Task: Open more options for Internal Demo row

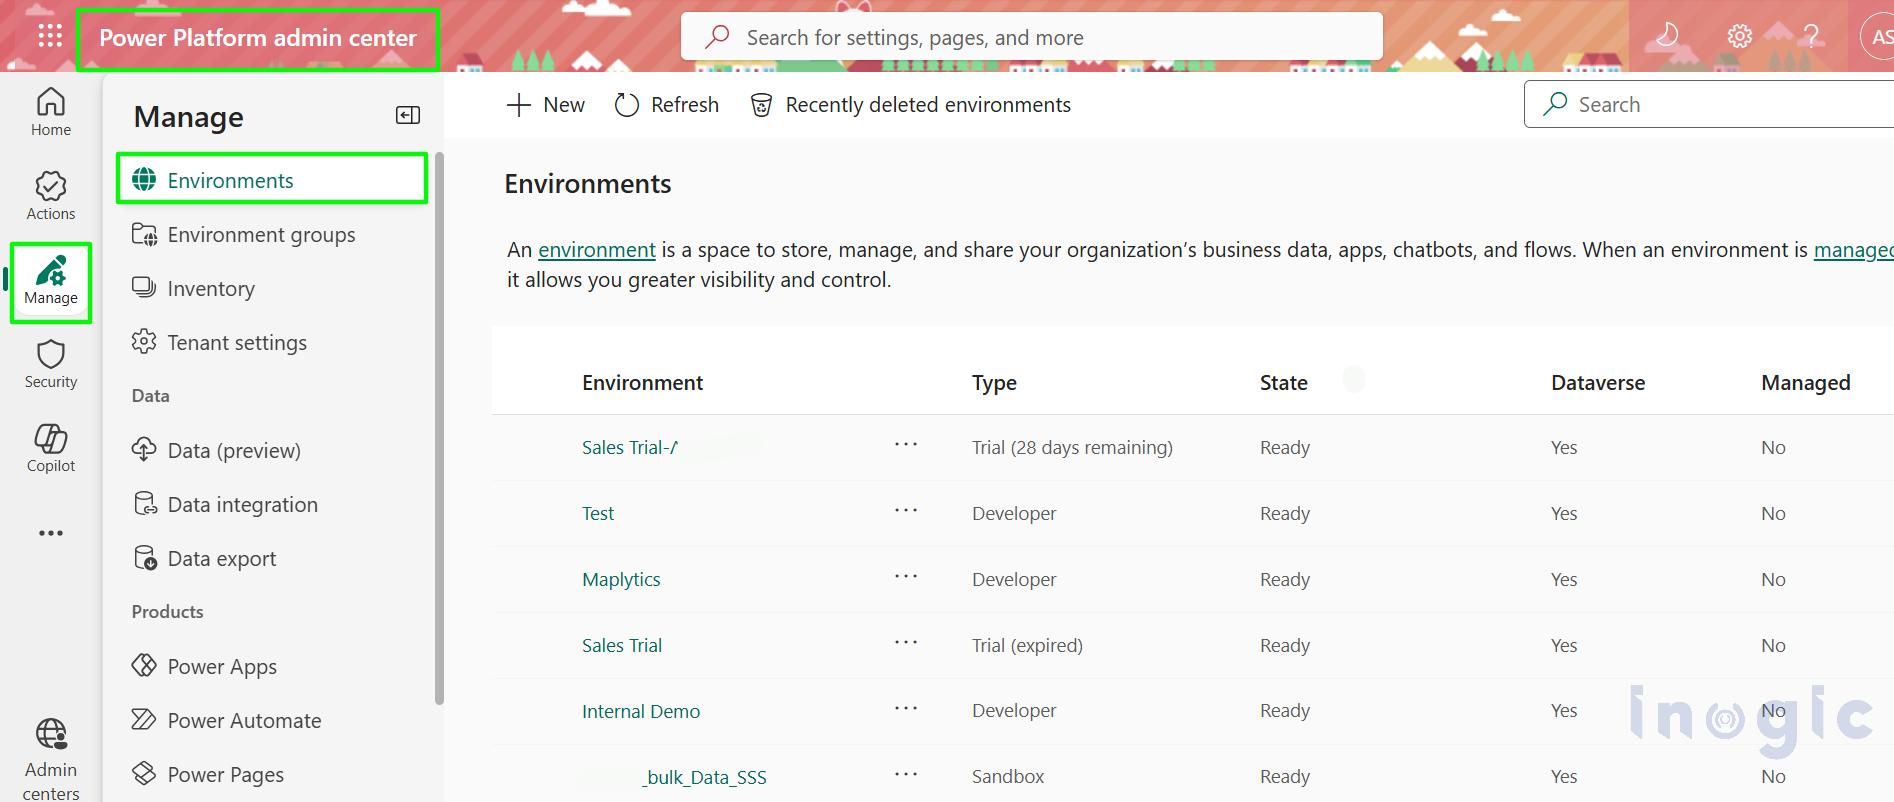Action: tap(906, 709)
